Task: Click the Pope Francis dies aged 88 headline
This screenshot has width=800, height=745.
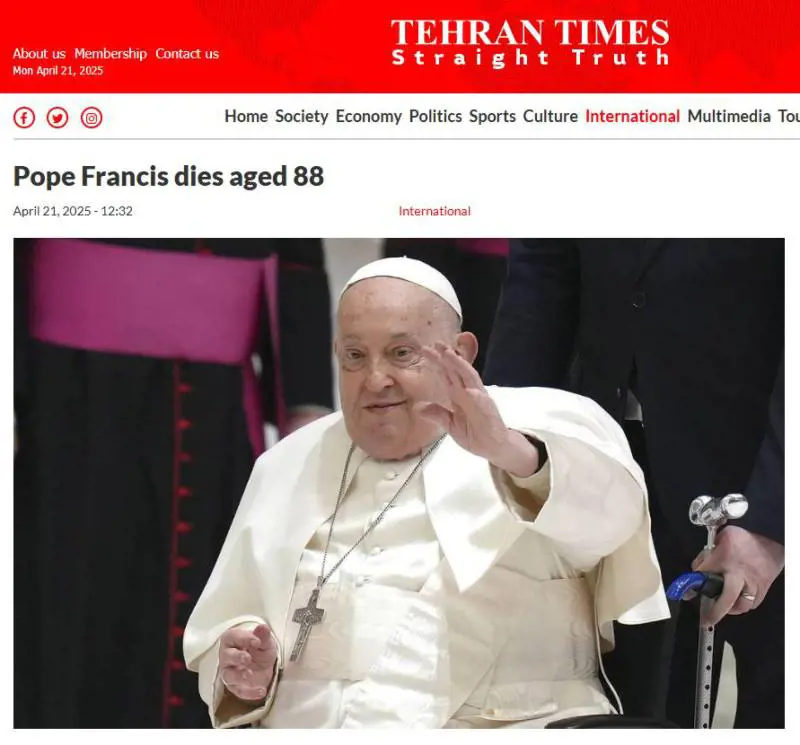Action: point(168,177)
